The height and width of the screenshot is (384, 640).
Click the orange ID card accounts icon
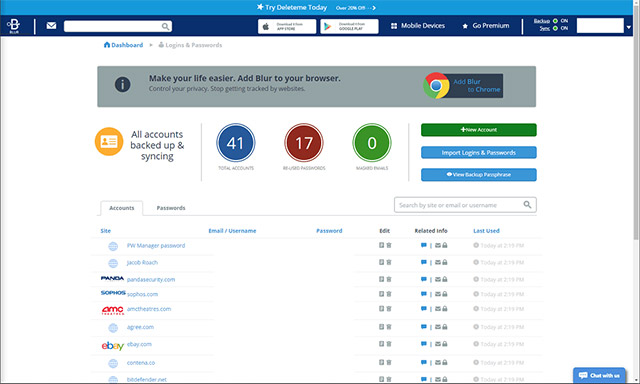(x=109, y=142)
